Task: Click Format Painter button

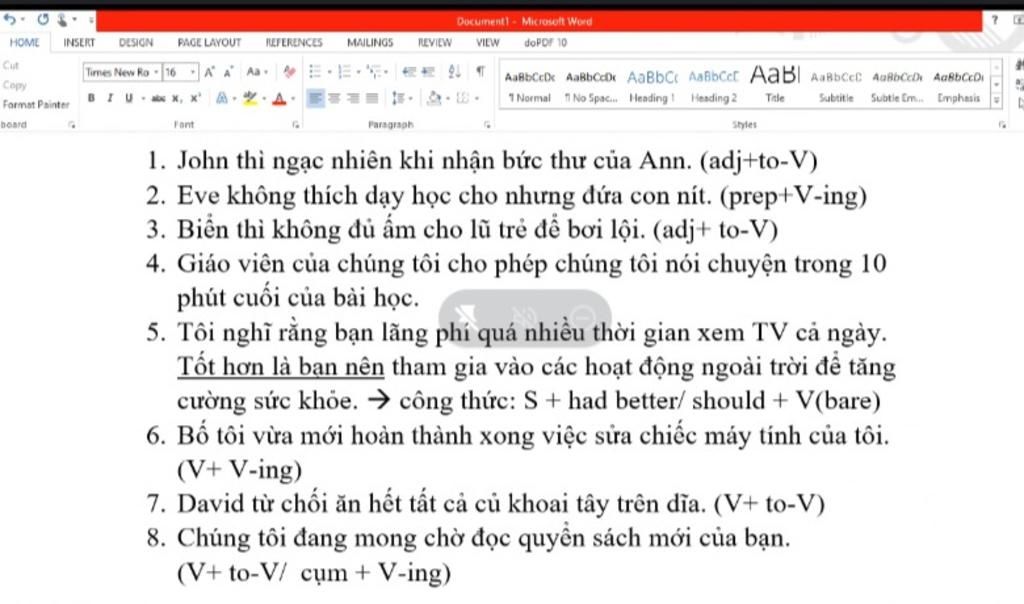Action: click(x=35, y=104)
